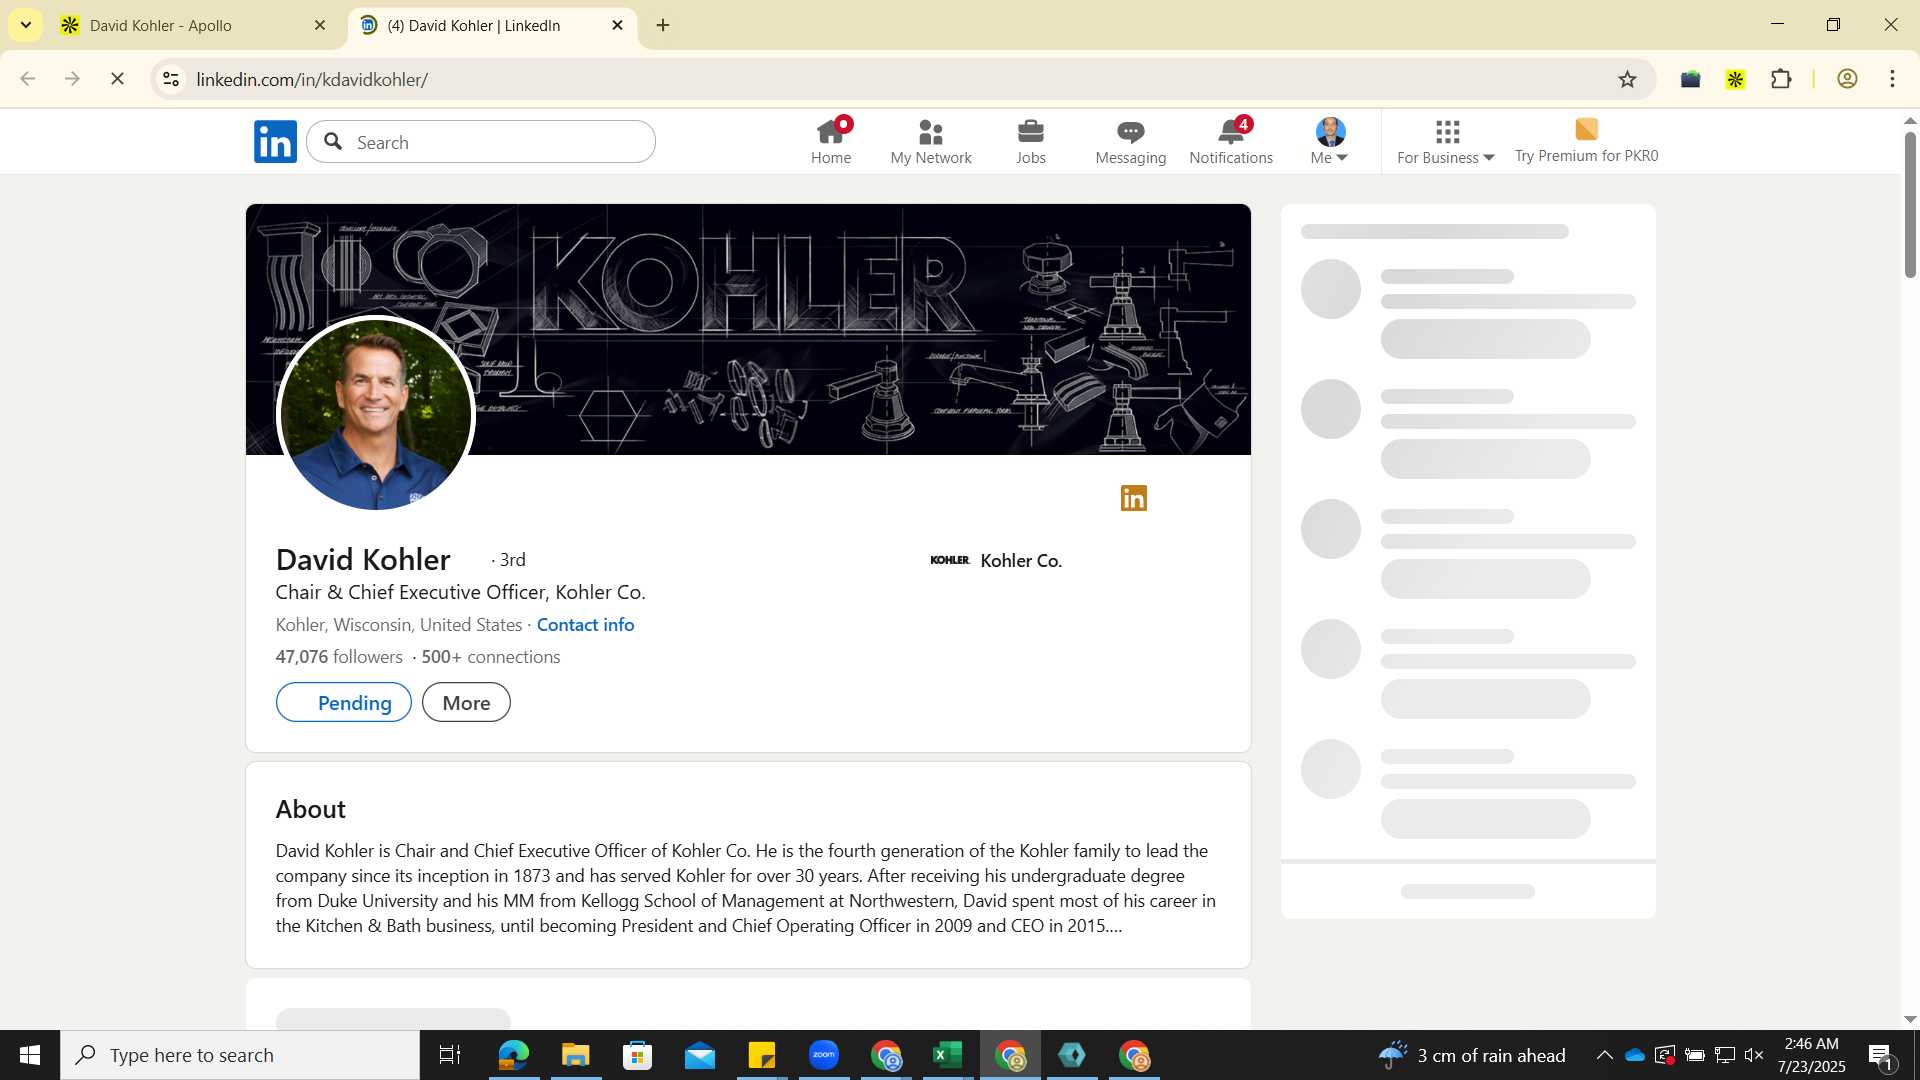Open the tab search dropdown
This screenshot has height=1080, width=1920.
click(x=26, y=25)
